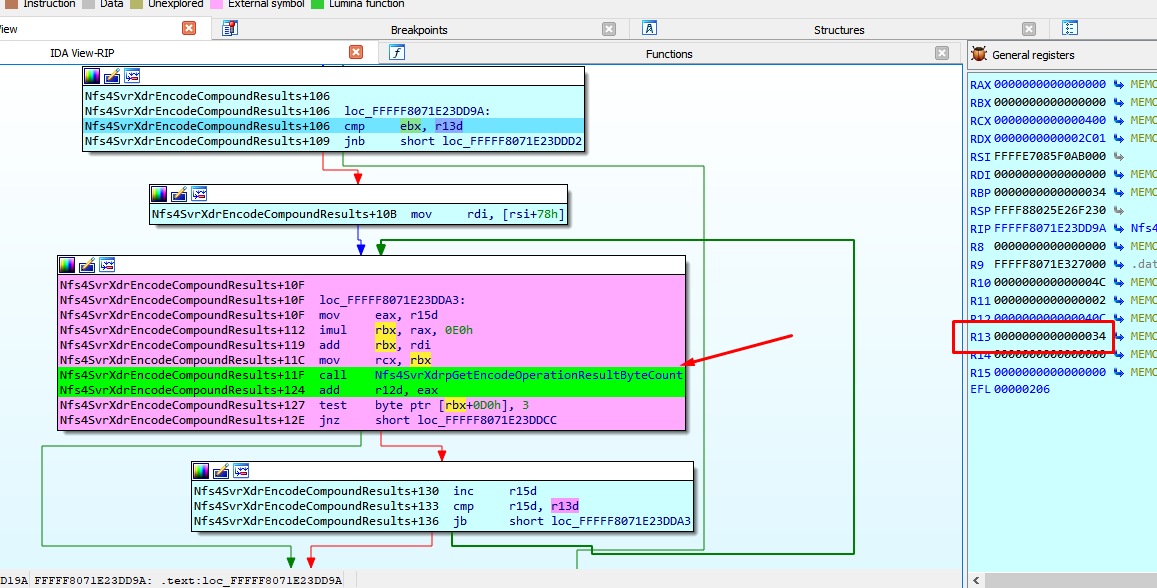
Task: Select R9 value FFFFF8071E327000
Action: tap(1050, 264)
